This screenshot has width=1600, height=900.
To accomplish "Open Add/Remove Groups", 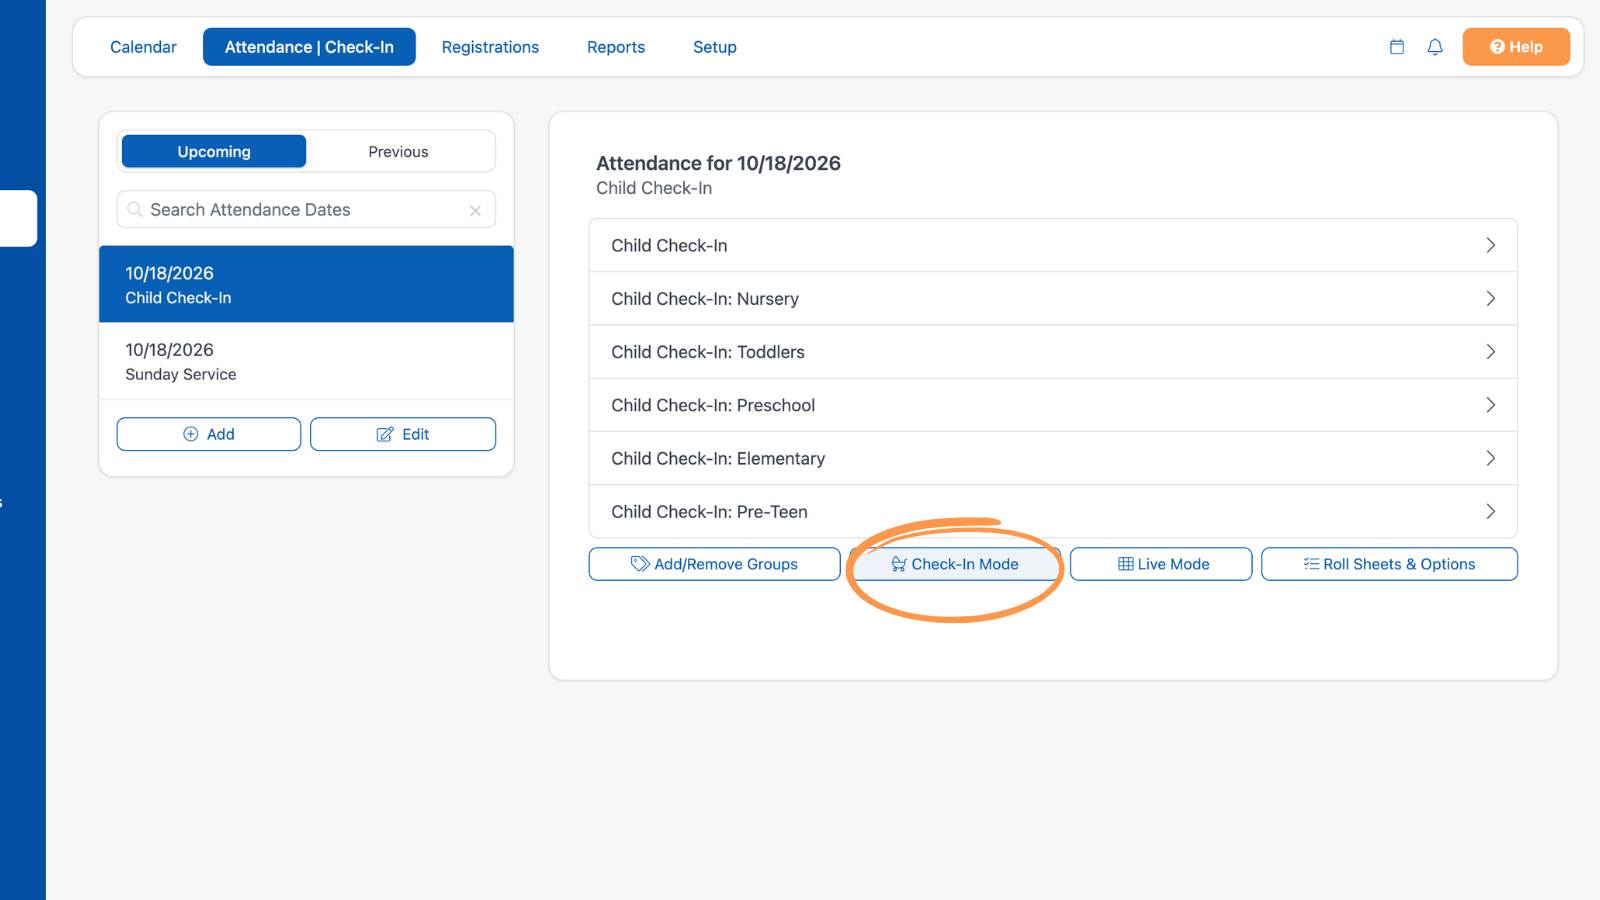I will (714, 564).
